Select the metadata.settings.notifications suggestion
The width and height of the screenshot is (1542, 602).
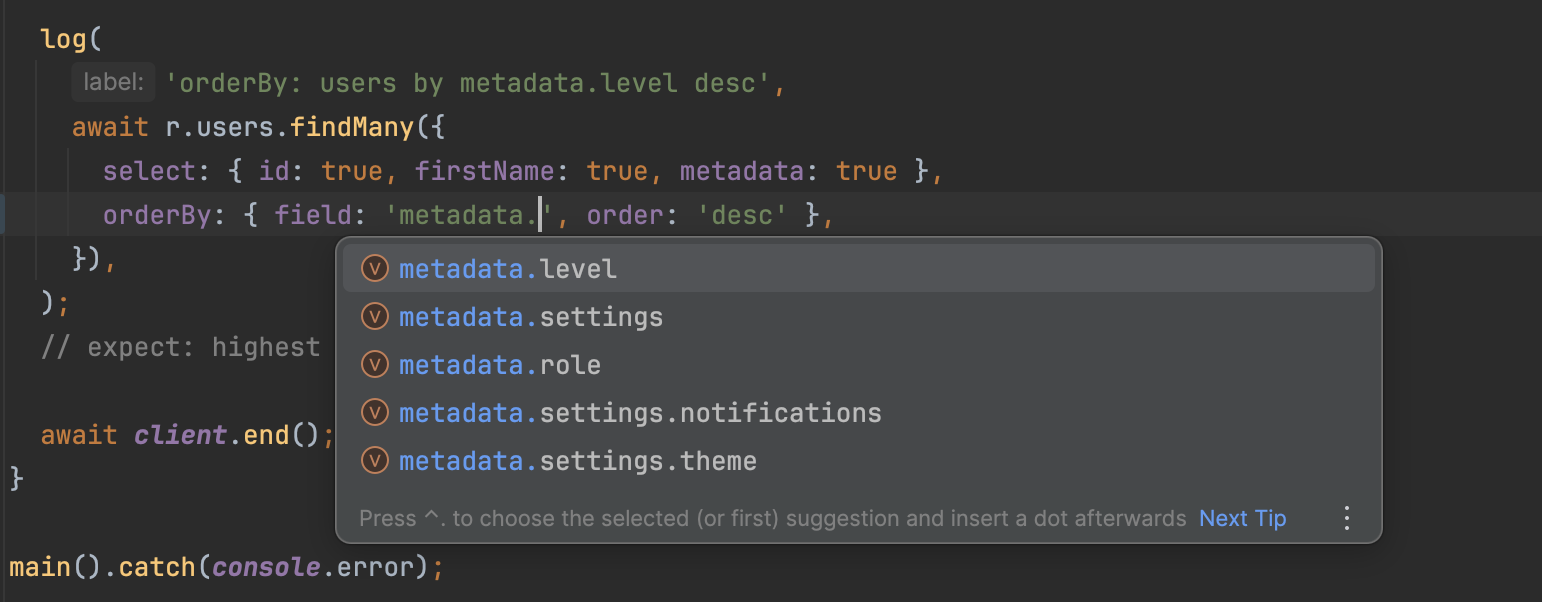[x=640, y=412]
